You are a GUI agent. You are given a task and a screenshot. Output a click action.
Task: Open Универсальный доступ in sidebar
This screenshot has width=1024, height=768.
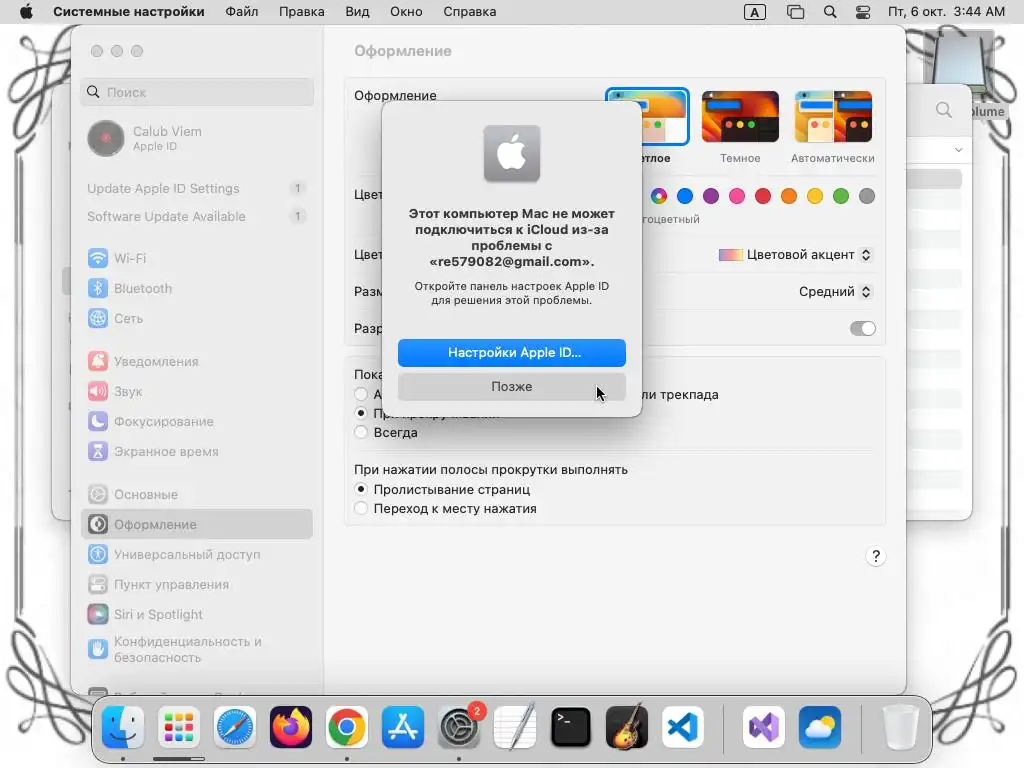(x=197, y=554)
